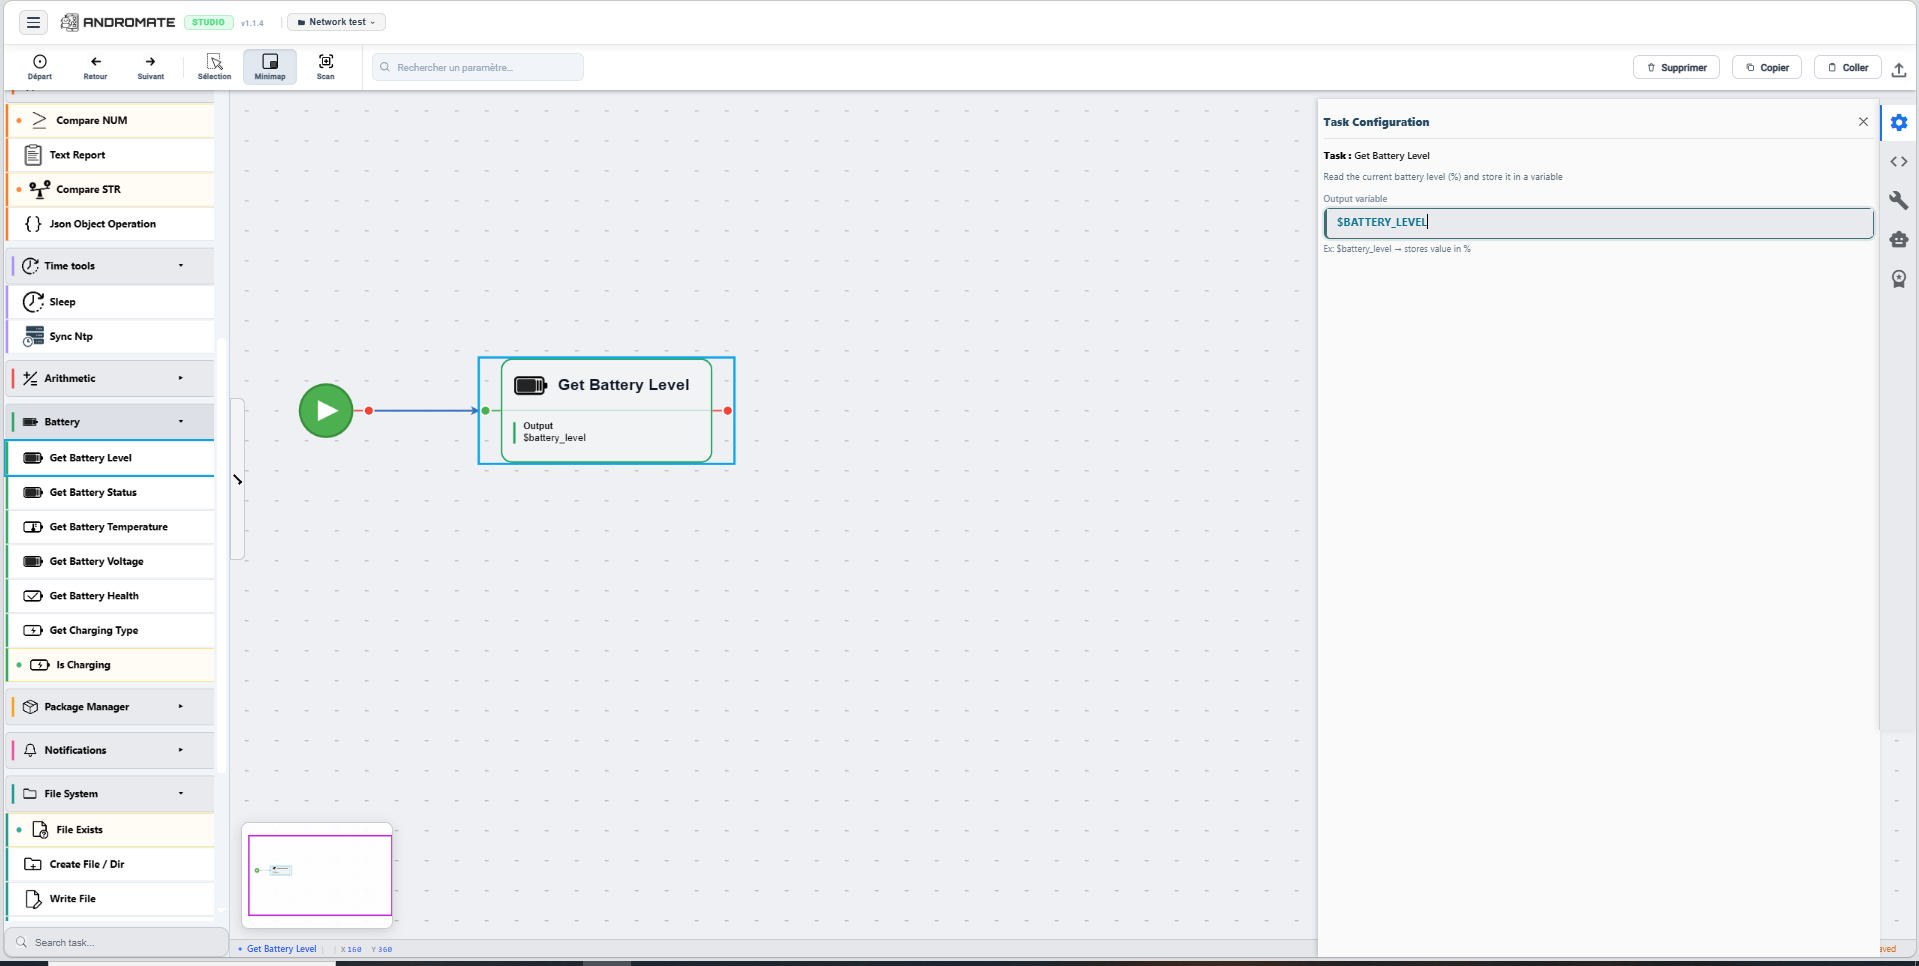The height and width of the screenshot is (966, 1919).
Task: Close the Task Configuration panel
Action: 1863,122
